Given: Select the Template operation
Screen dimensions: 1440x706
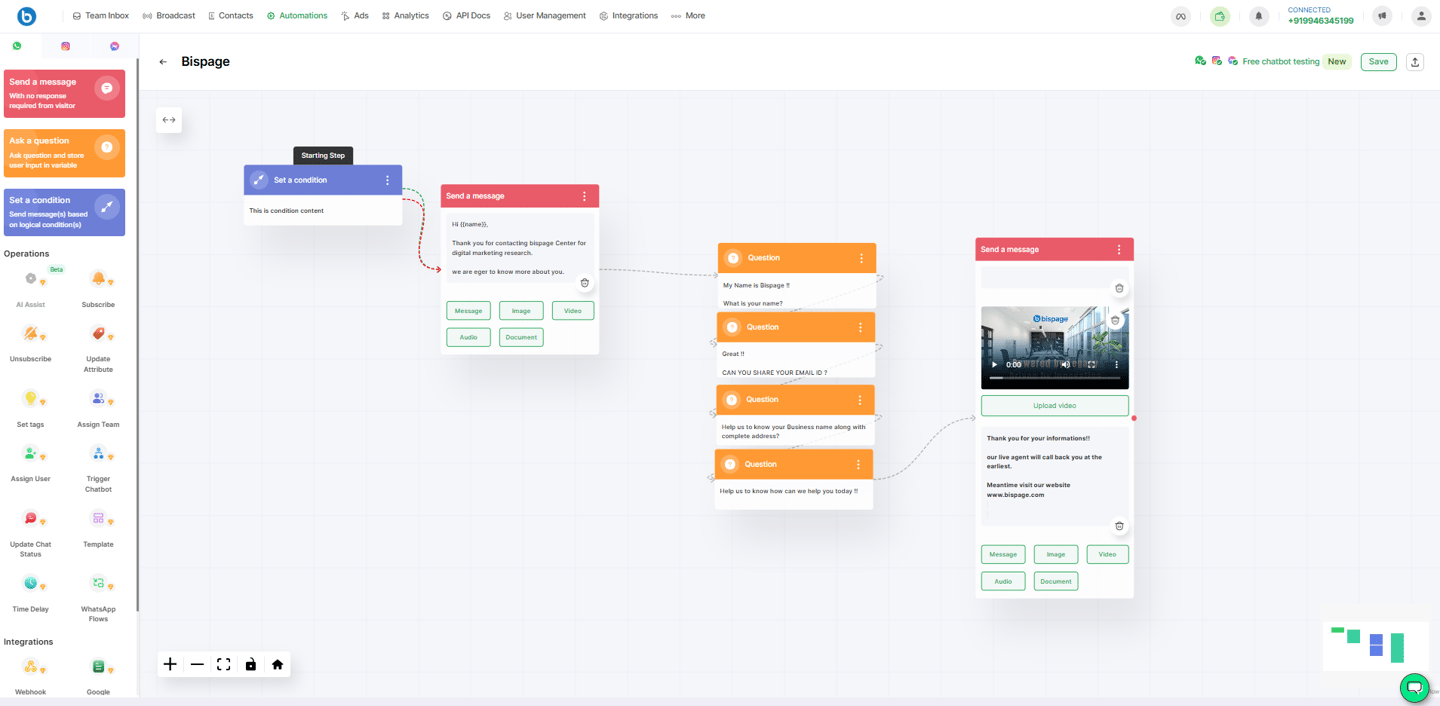Looking at the screenshot, I should tap(98, 528).
